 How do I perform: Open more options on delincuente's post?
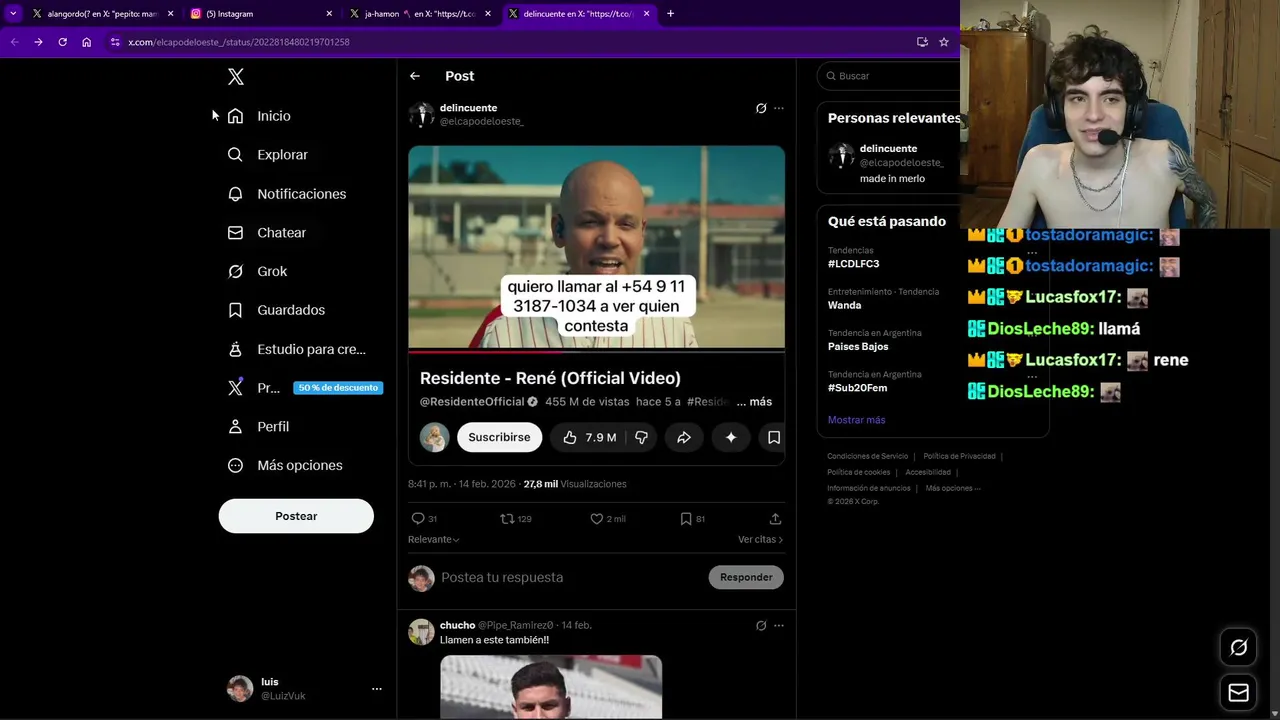click(x=779, y=108)
